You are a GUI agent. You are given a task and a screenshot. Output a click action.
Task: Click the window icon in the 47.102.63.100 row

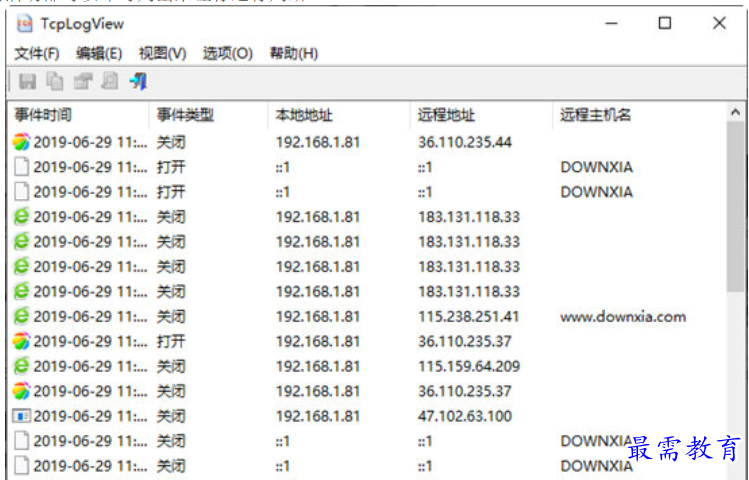click(21, 416)
